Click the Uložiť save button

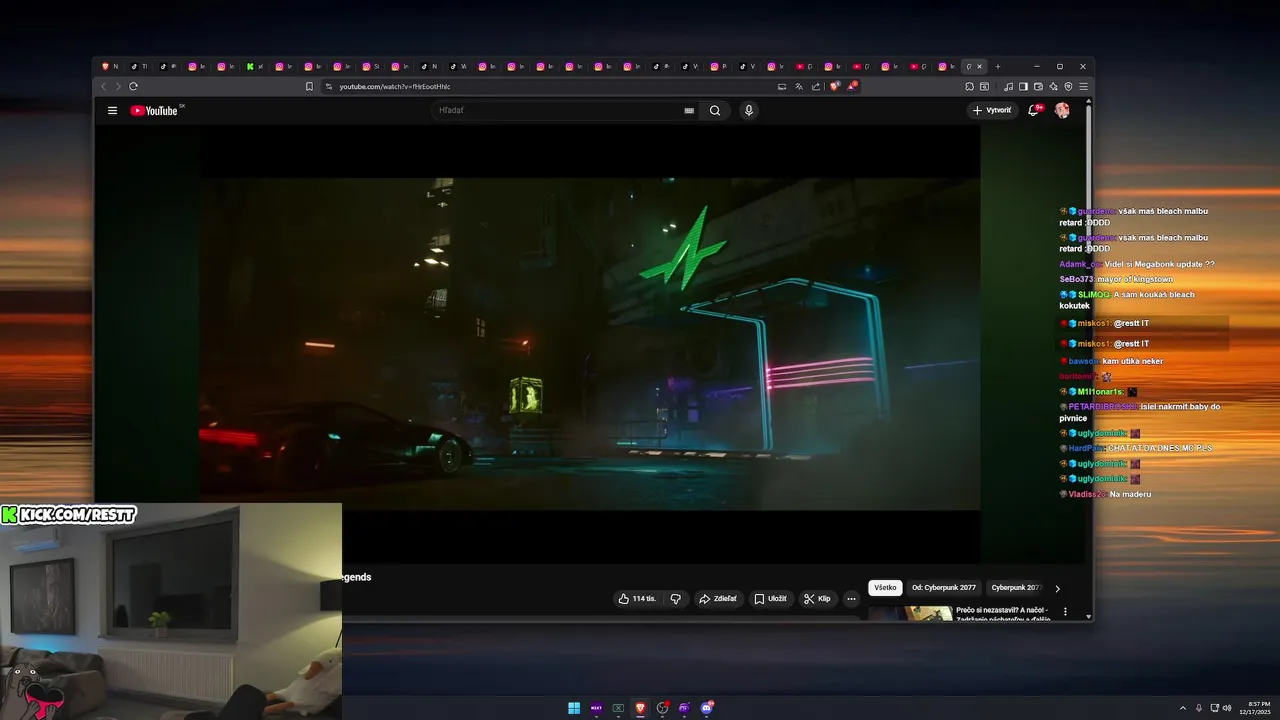point(770,599)
